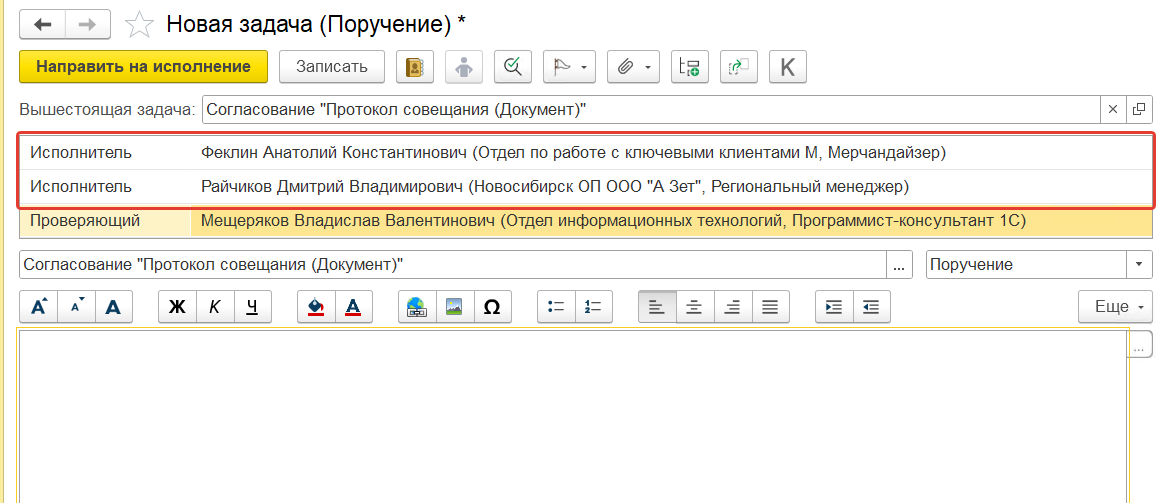Add to favorites with star icon
This screenshot has width=1163, height=503.
tap(140, 23)
